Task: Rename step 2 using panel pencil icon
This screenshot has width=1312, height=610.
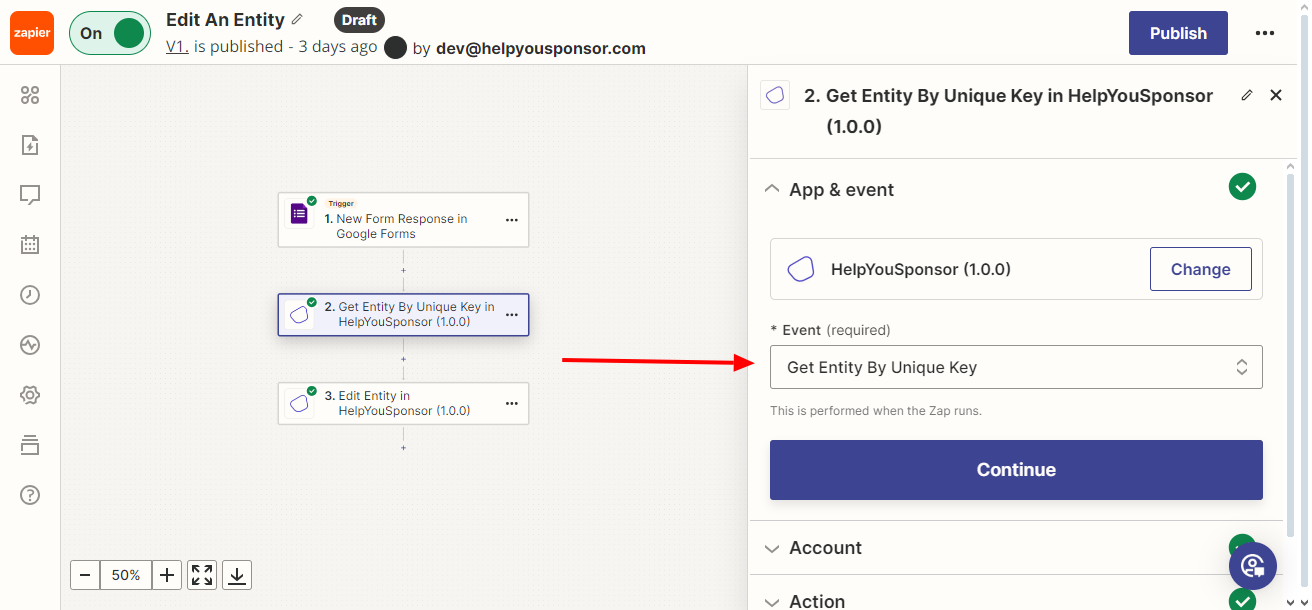Action: point(1246,95)
